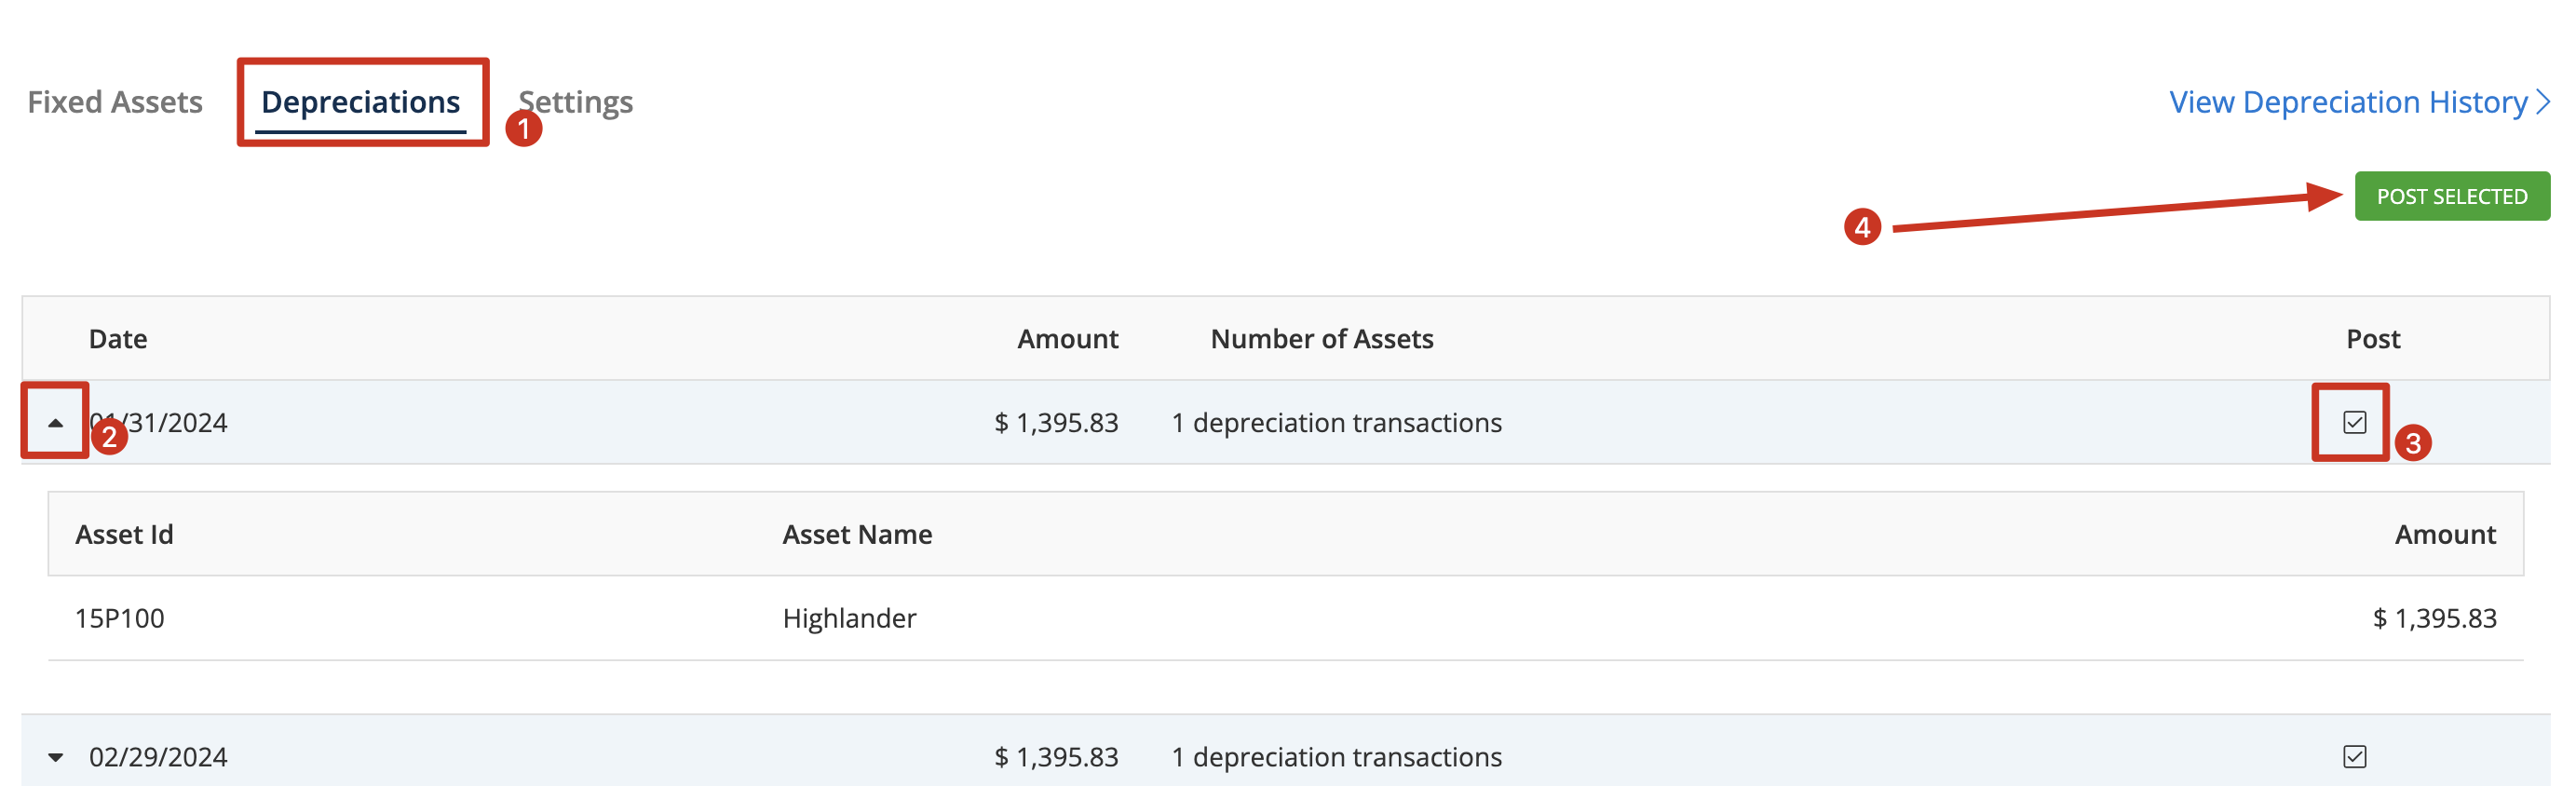Switch to the Depreciations tab
2576x786 pixels.
[360, 102]
